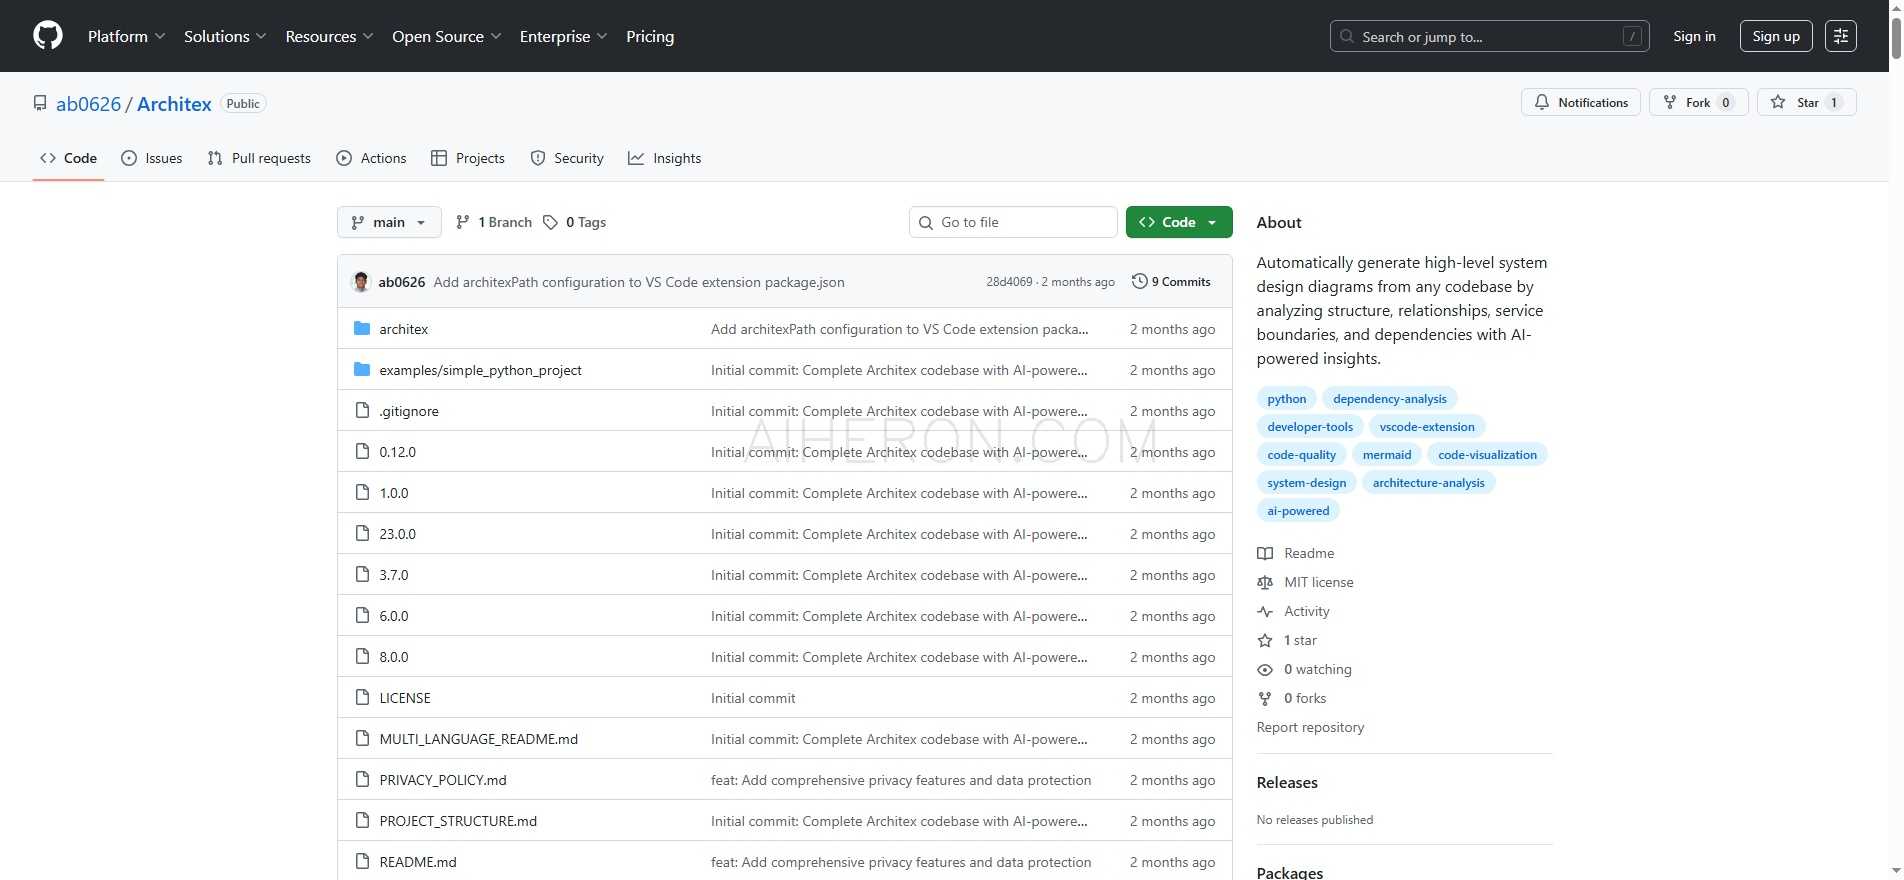Click the star icon in Star button
Screen dimensions: 1904x880
click(x=1778, y=102)
